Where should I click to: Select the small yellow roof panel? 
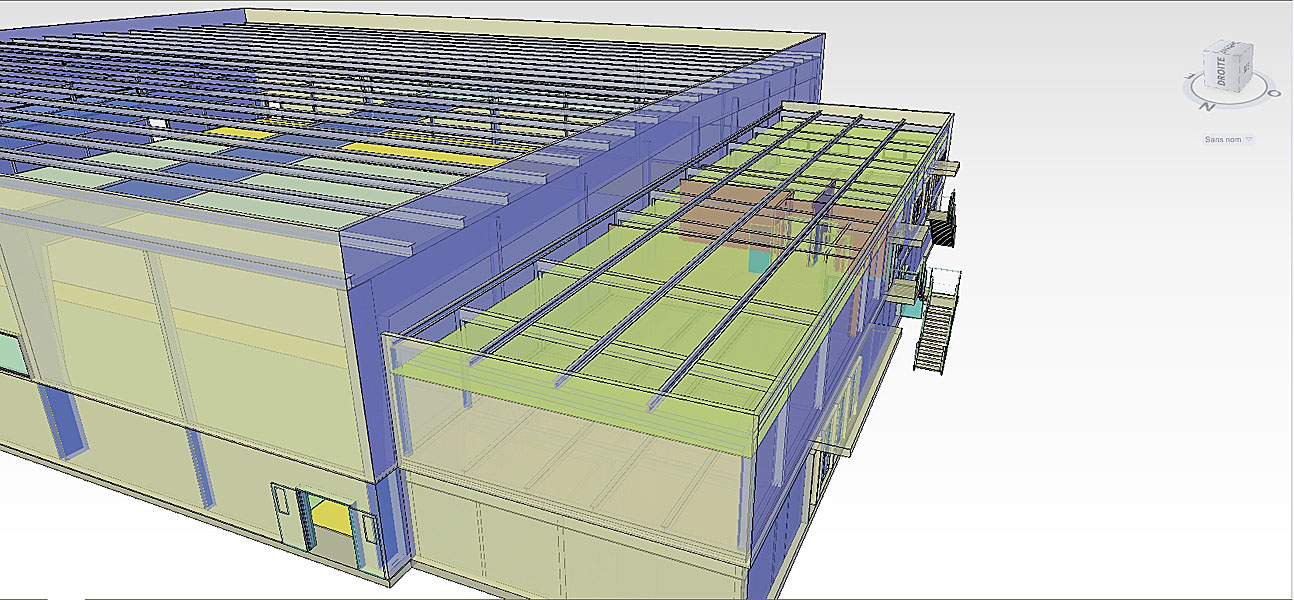coord(238,134)
